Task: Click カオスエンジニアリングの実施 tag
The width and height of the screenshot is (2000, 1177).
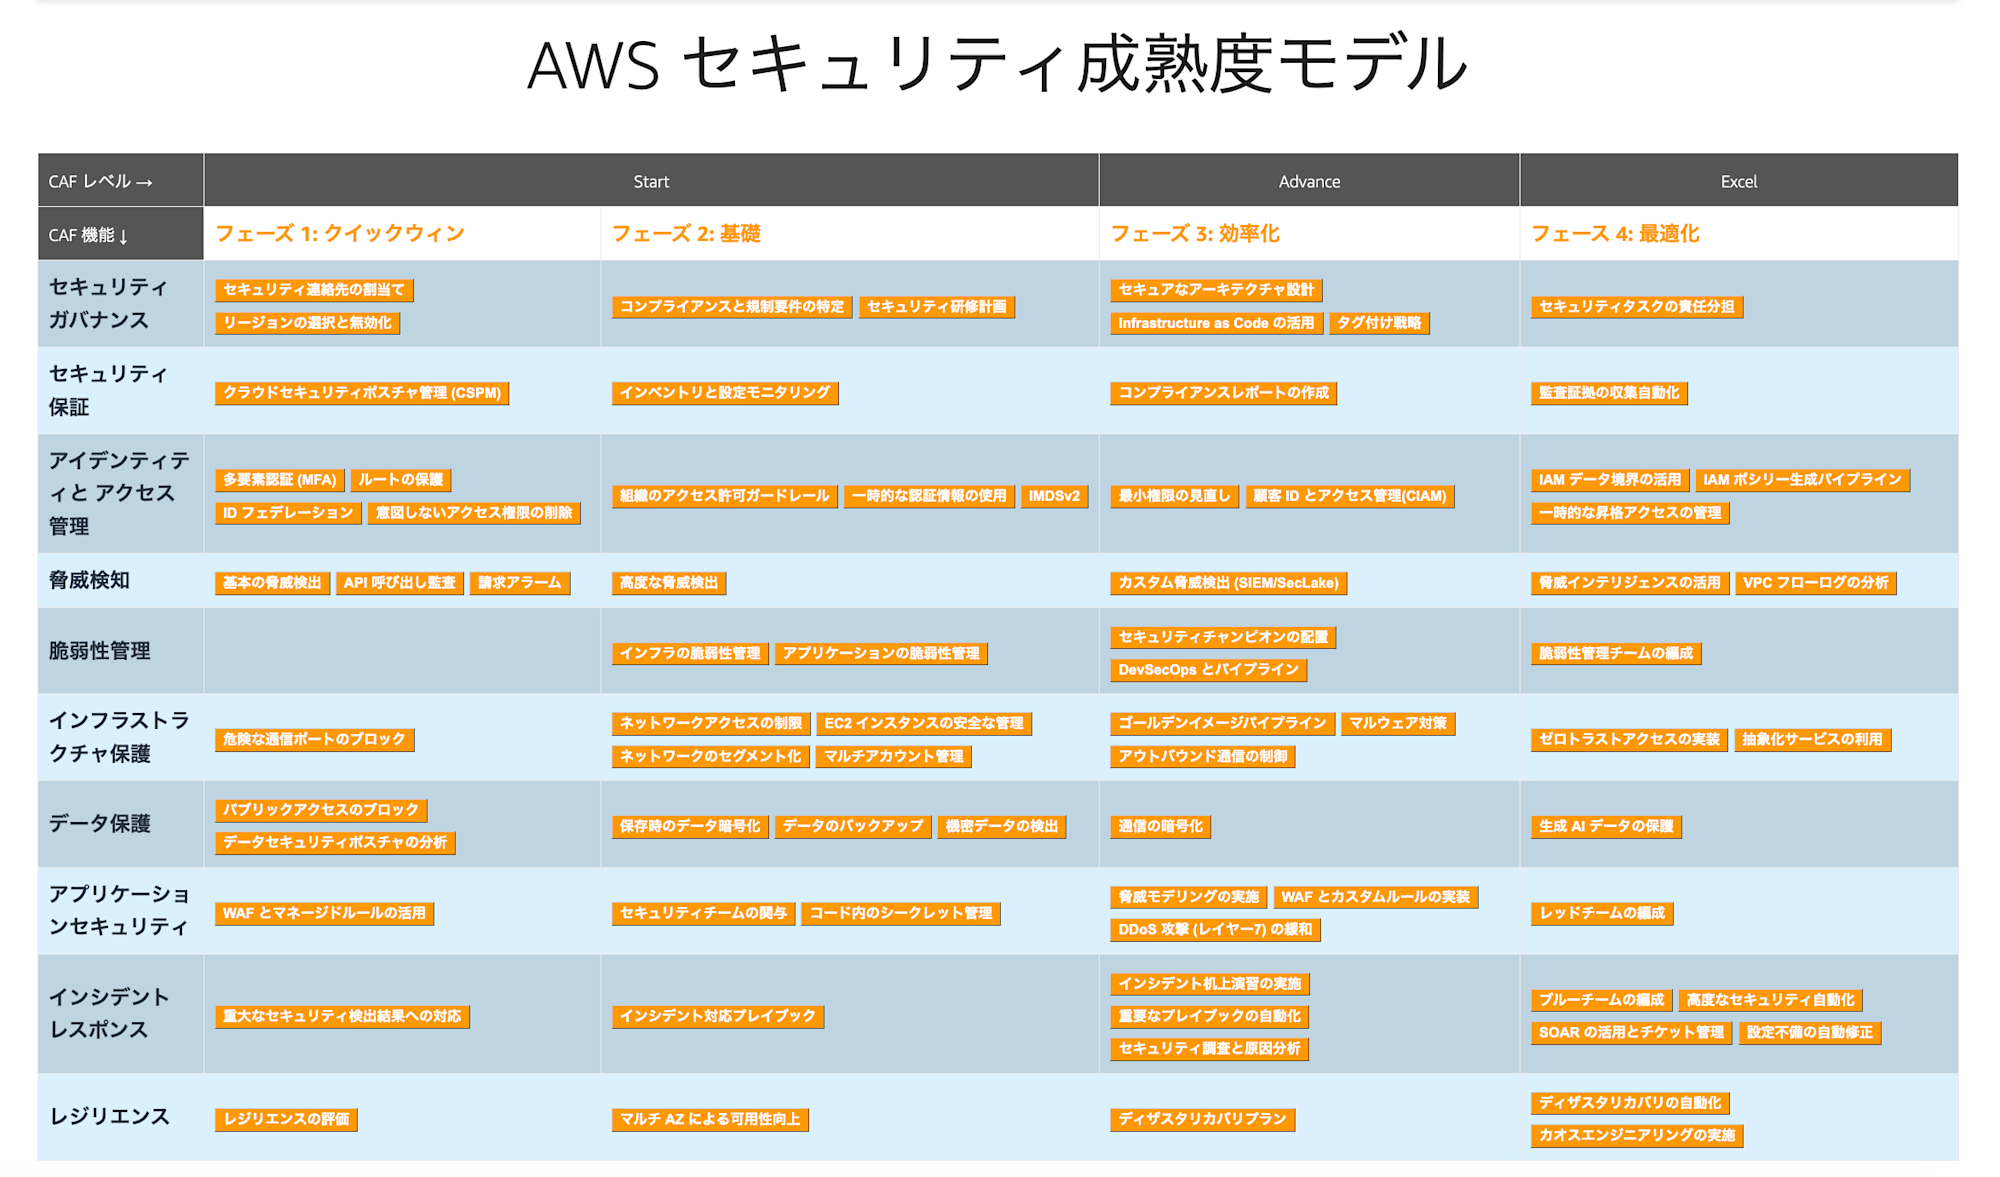Action: 1637,1136
